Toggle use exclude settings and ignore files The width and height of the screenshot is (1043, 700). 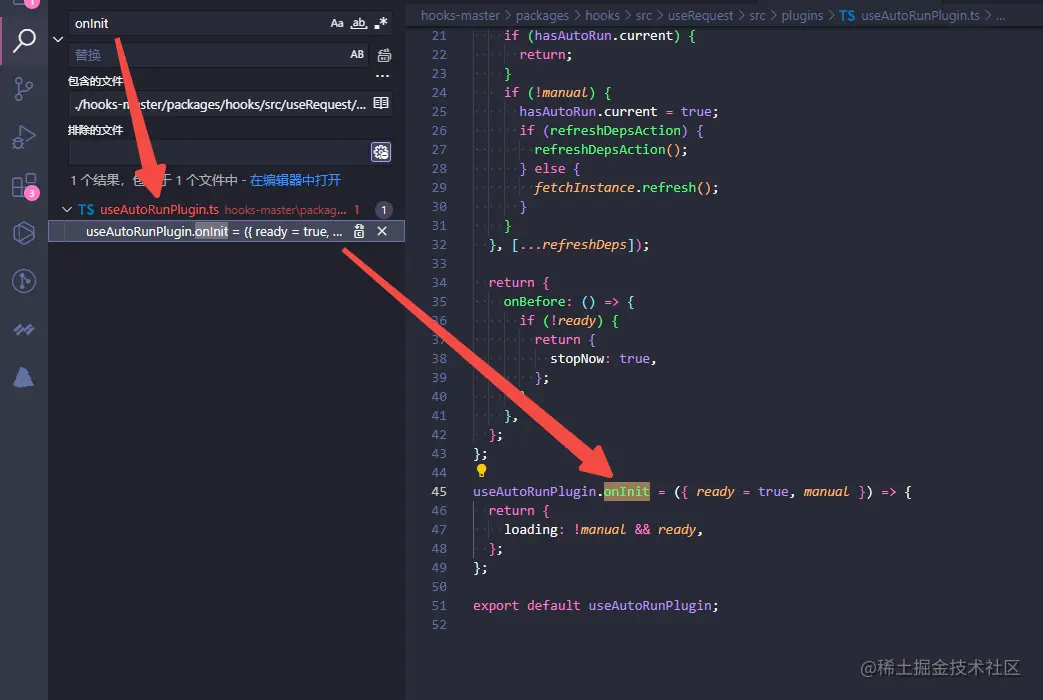point(381,152)
